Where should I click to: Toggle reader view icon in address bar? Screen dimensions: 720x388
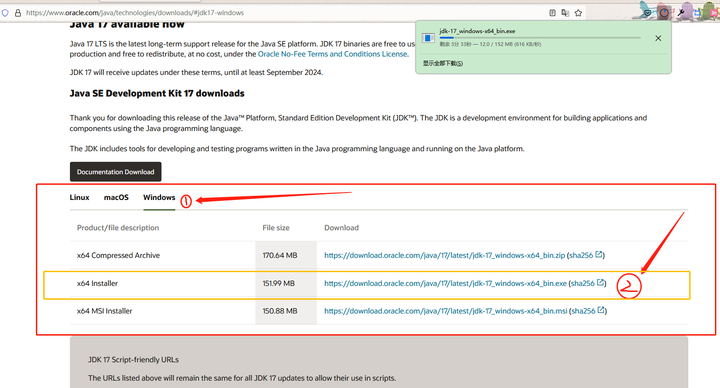pyautogui.click(x=552, y=13)
